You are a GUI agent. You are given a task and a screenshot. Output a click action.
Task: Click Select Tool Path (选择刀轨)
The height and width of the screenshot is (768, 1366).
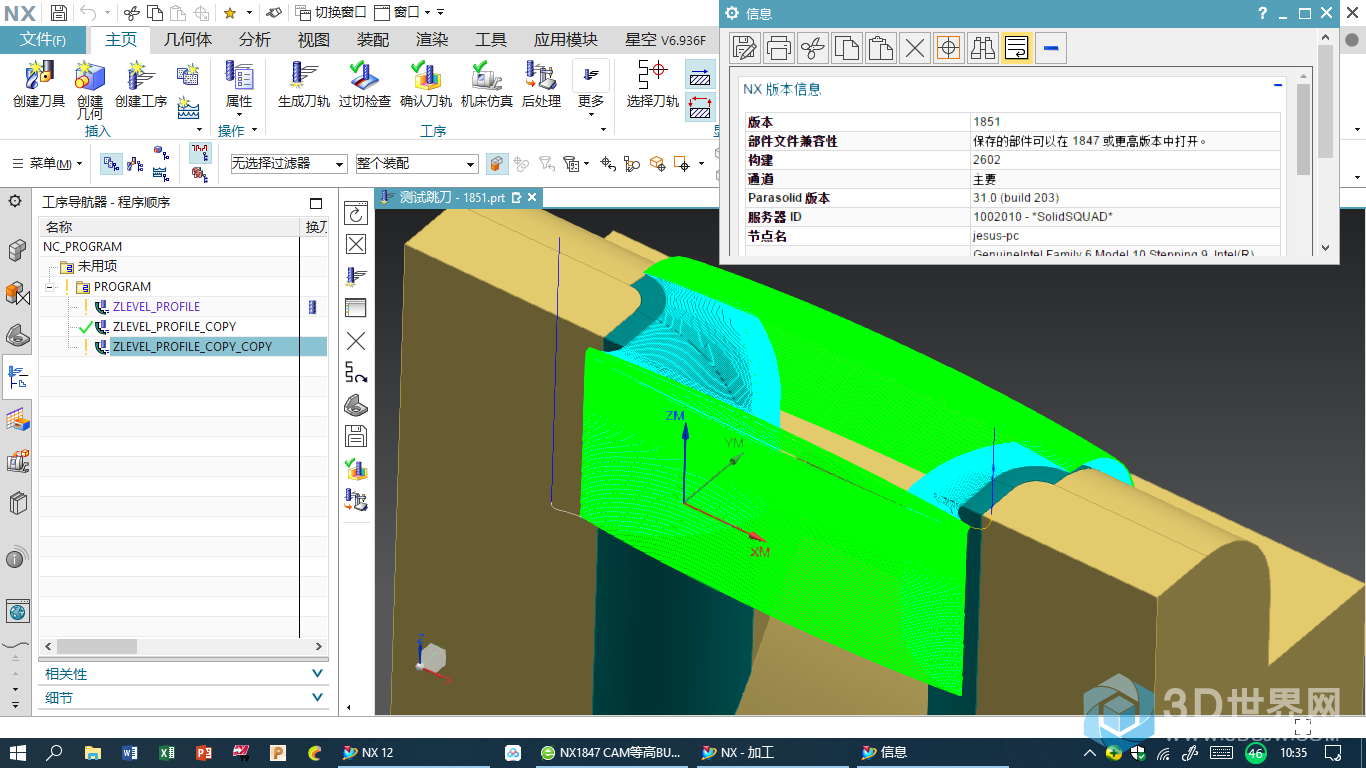pos(653,84)
